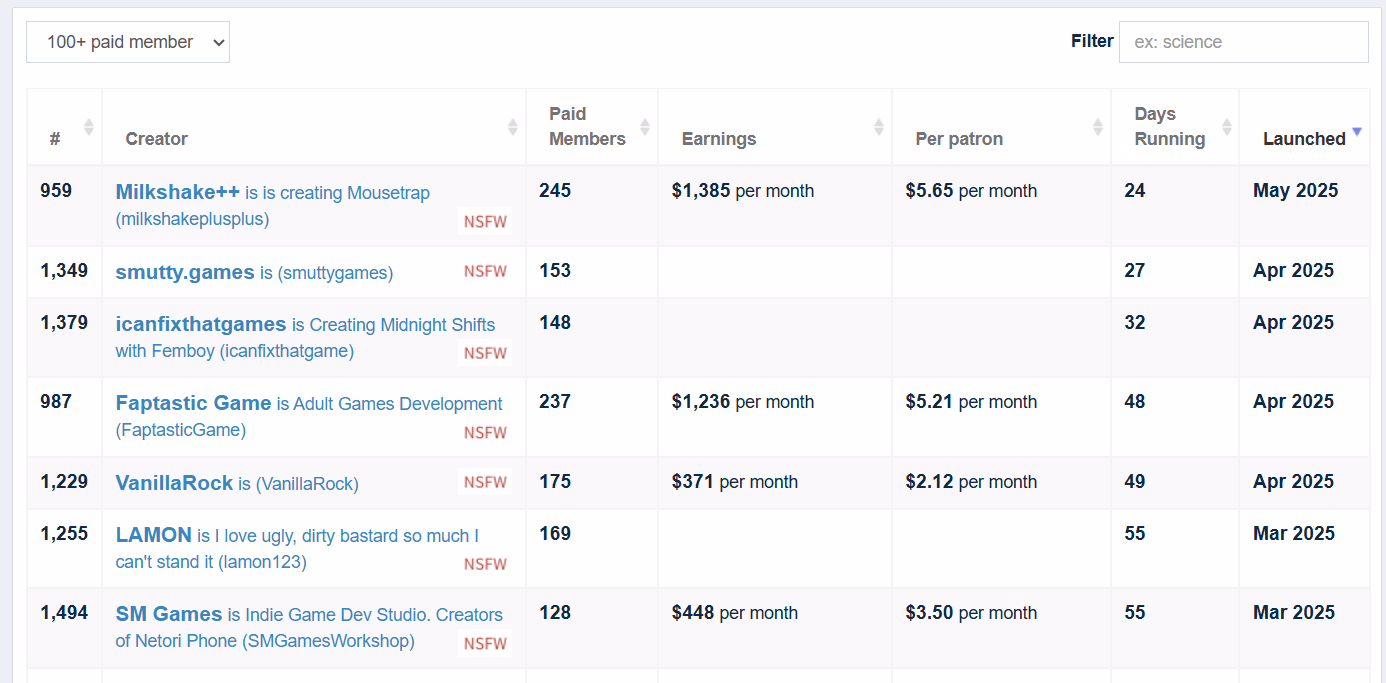
Task: Open the icanfixthatgames creator link
Action: click(201, 324)
